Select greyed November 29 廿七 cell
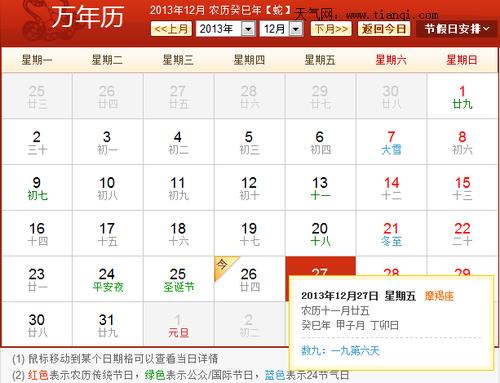This screenshot has width=500, height=383. point(320,96)
